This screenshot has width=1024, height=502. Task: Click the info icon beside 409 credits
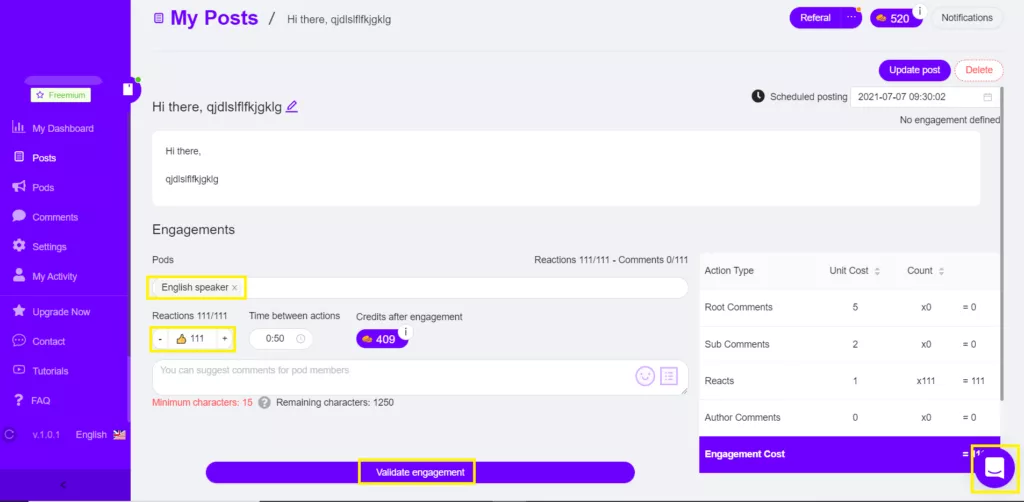click(406, 332)
